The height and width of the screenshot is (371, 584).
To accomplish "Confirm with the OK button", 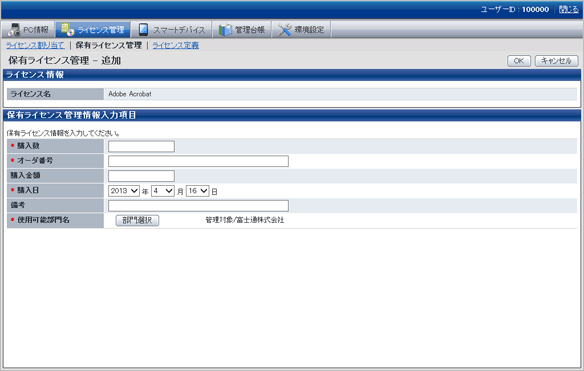I will 519,61.
